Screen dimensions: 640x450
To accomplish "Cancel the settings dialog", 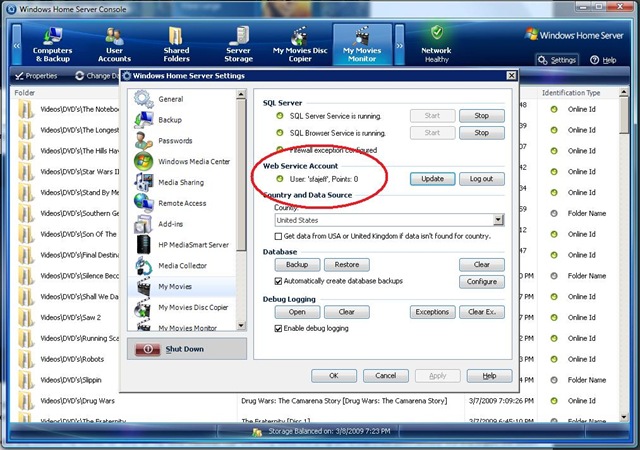I will tap(386, 376).
